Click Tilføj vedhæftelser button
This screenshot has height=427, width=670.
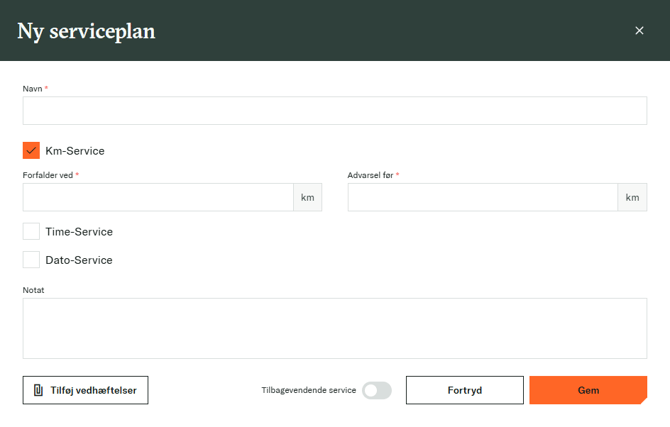pyautogui.click(x=85, y=390)
